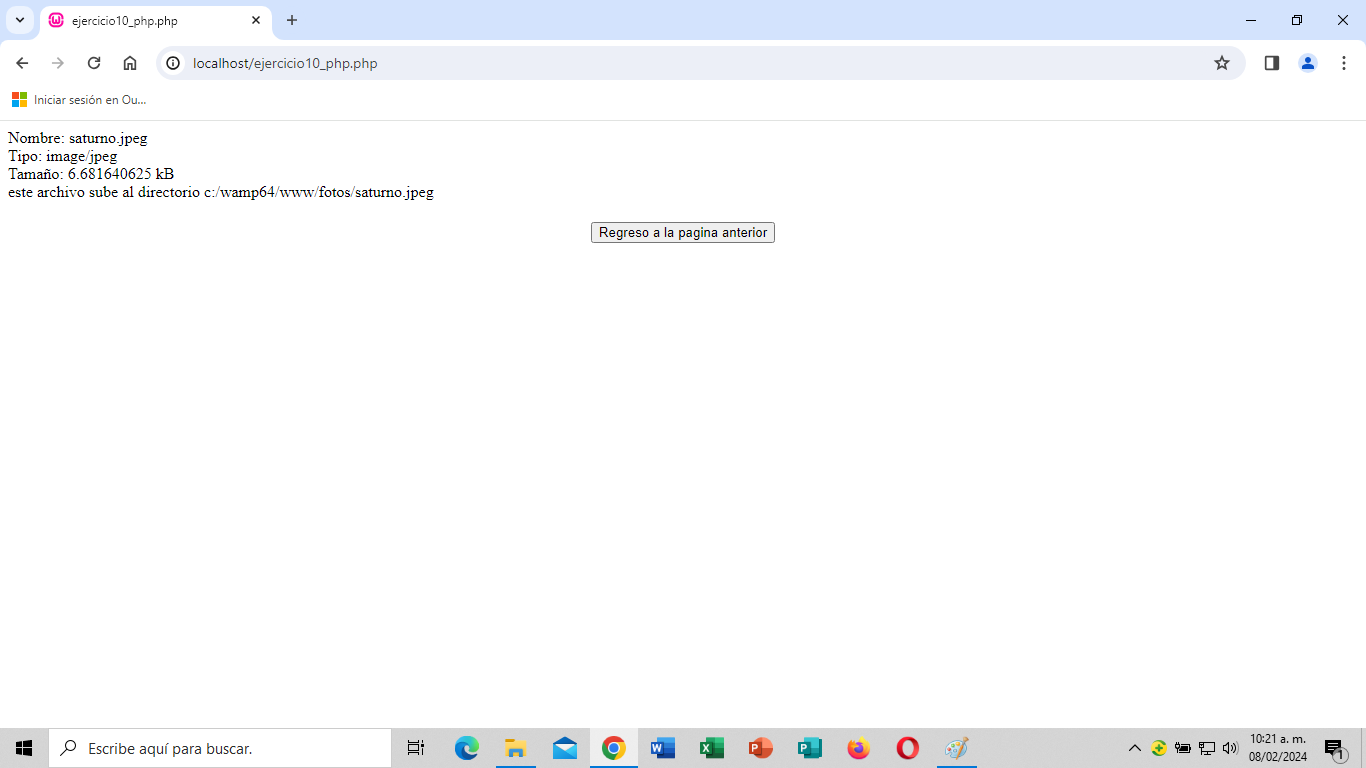Go to the browser home page
Image resolution: width=1366 pixels, height=768 pixels.
pos(130,63)
